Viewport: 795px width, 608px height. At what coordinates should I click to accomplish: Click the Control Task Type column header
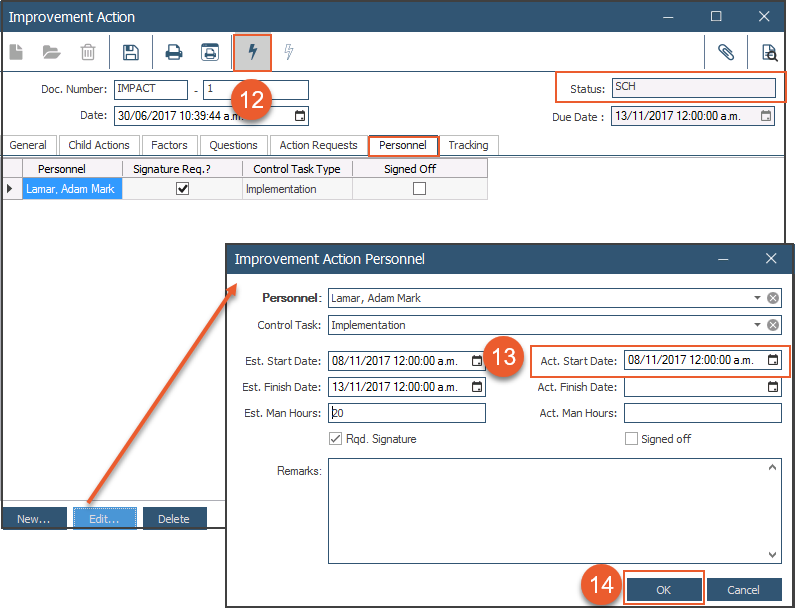click(297, 169)
